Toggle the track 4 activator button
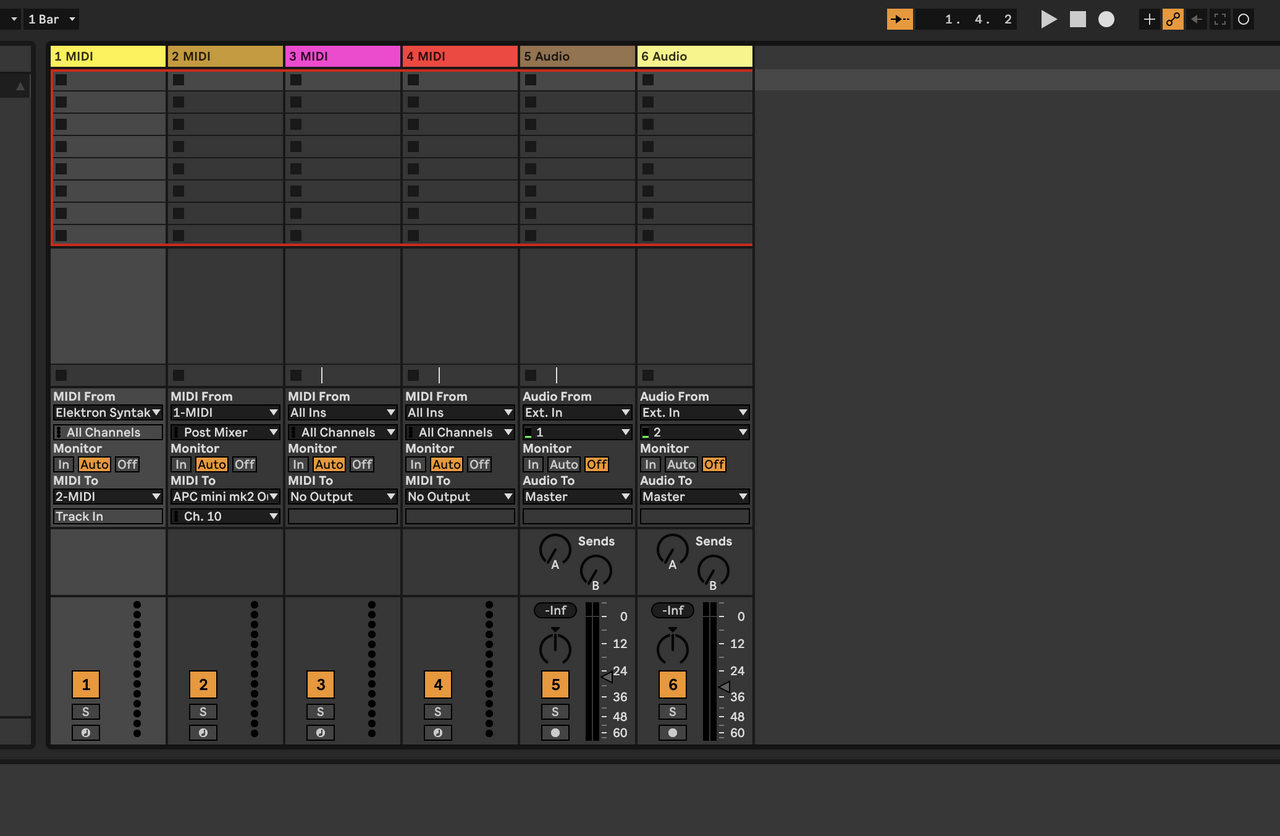This screenshot has height=836, width=1280. point(438,684)
